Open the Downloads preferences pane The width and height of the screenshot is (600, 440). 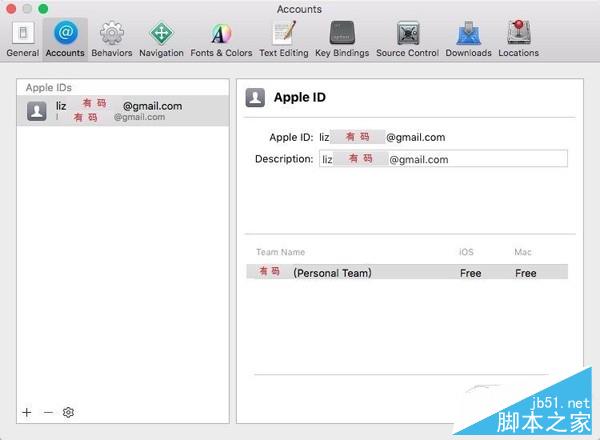pyautogui.click(x=468, y=39)
